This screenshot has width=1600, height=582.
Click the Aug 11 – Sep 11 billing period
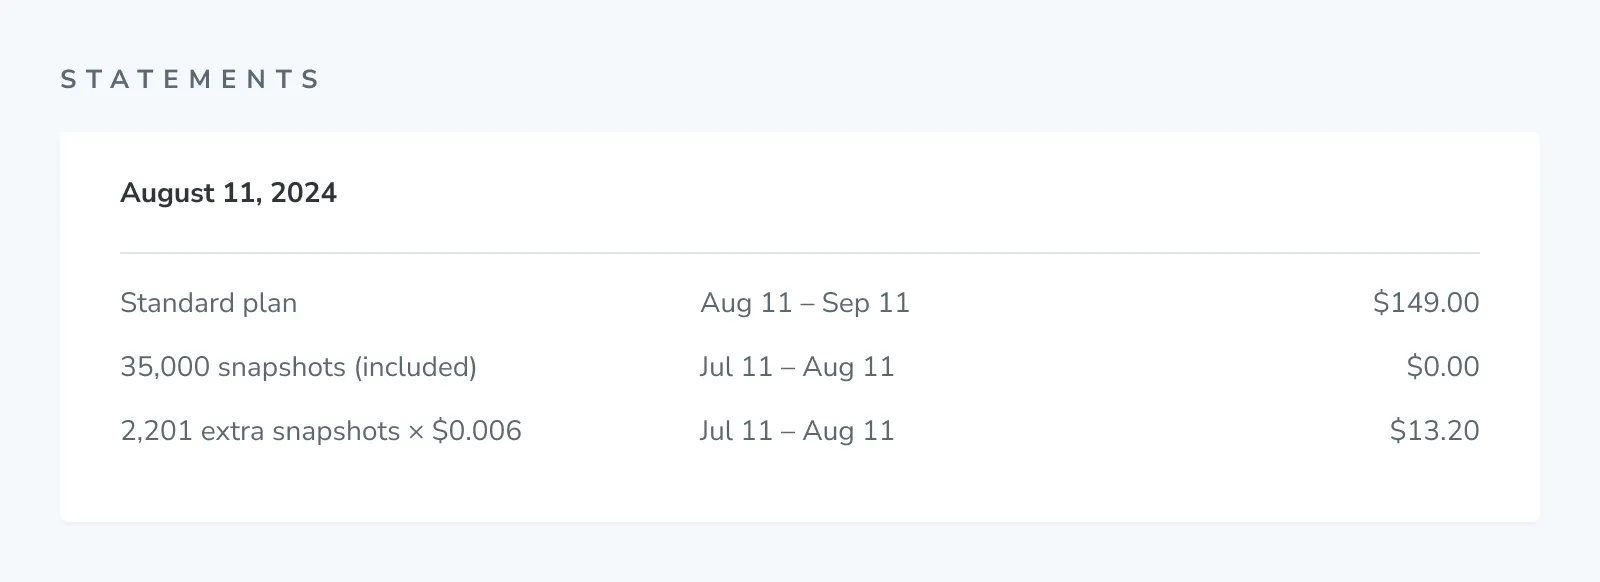805,303
